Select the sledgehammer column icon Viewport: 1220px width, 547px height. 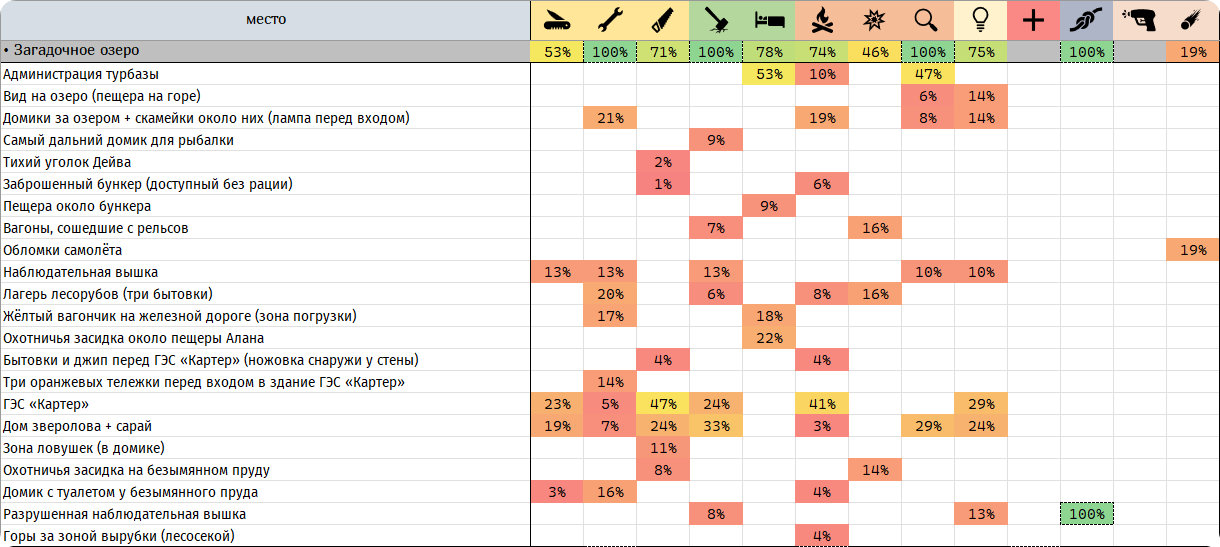pyautogui.click(x=716, y=20)
